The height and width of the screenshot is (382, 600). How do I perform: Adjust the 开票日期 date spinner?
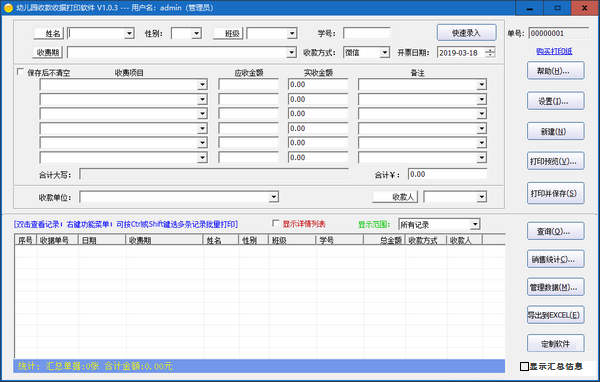point(490,52)
